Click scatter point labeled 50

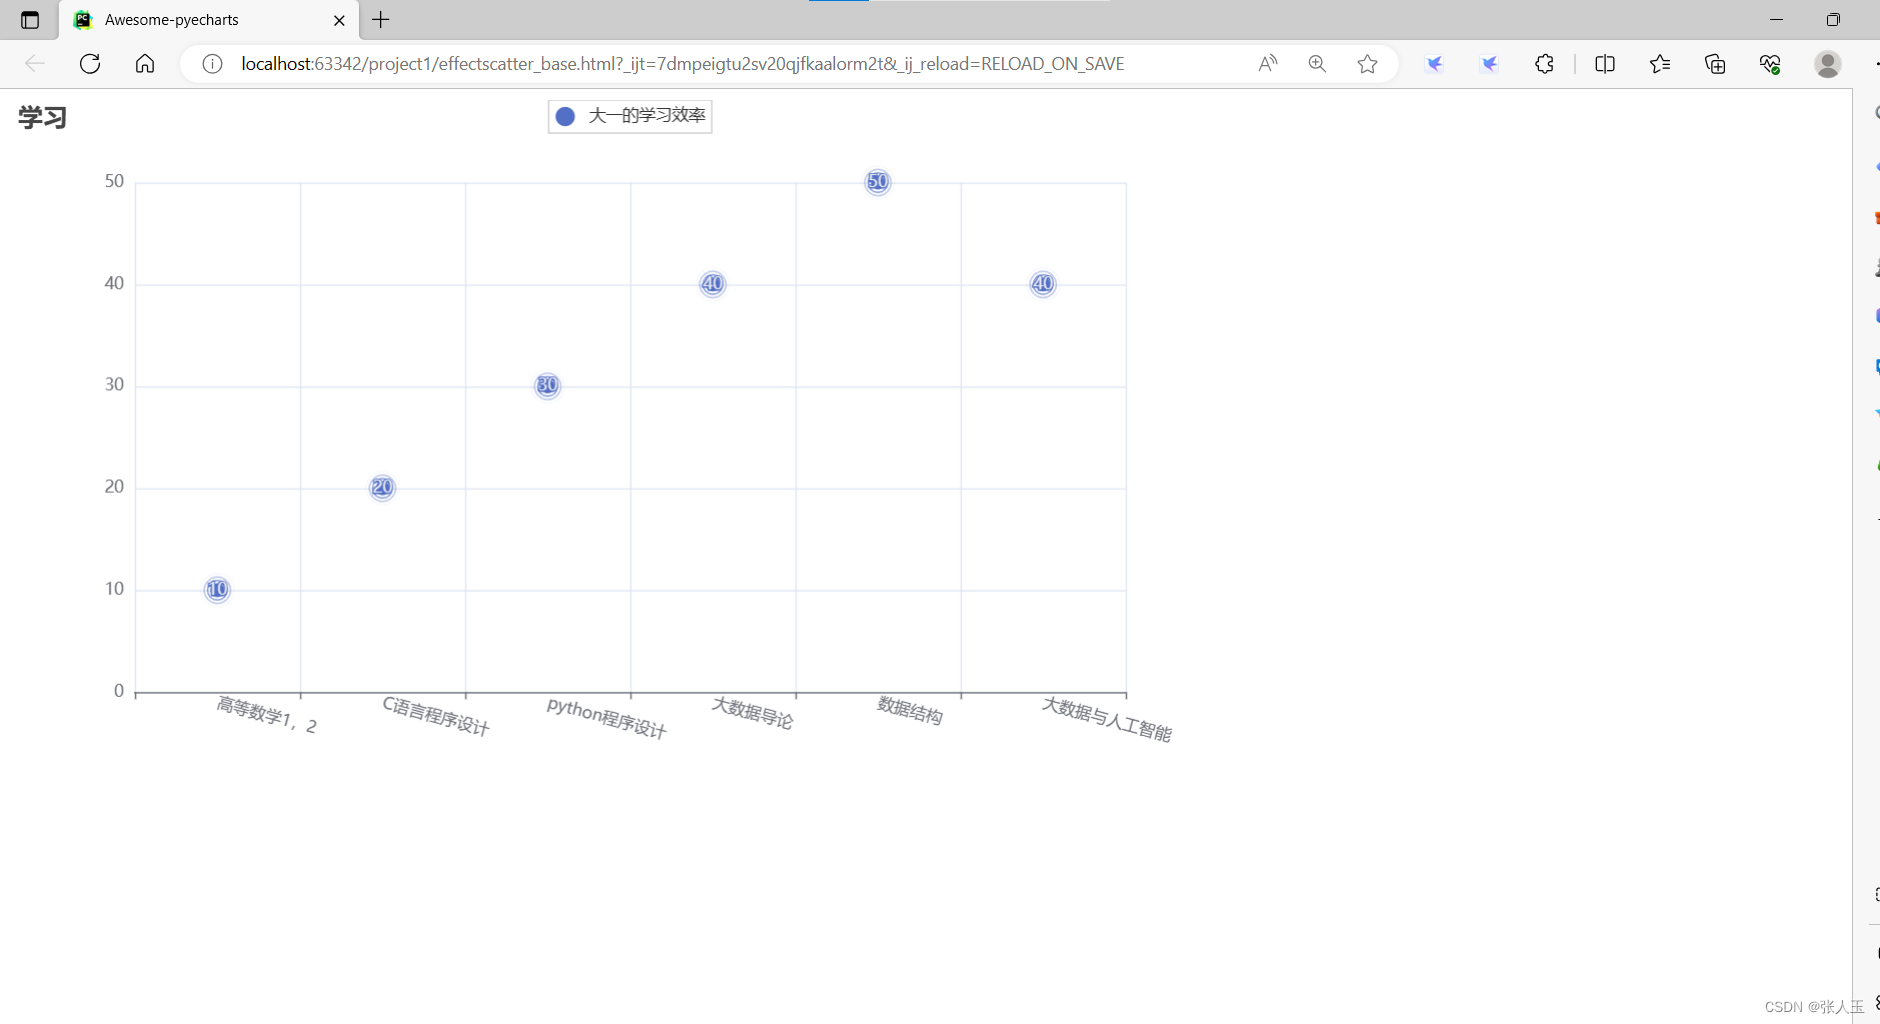click(877, 182)
